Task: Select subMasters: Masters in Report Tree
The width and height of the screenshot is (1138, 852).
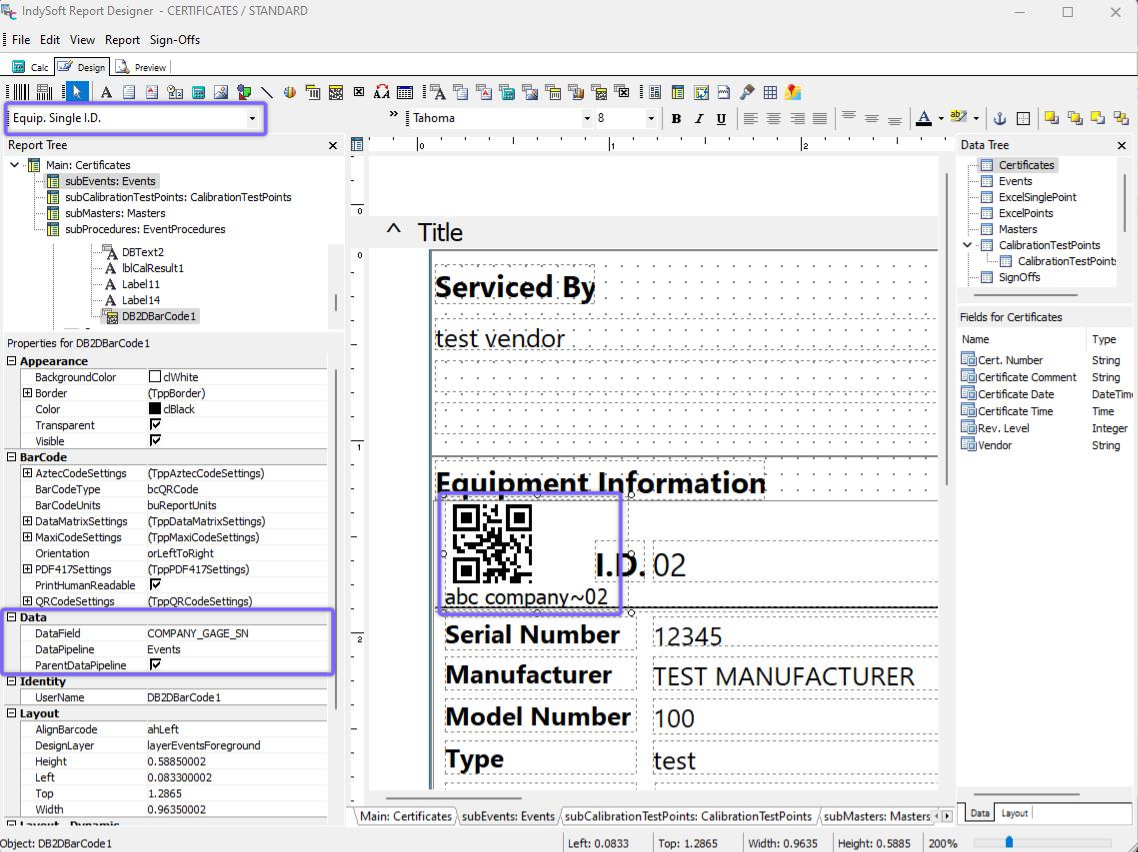Action: tap(115, 213)
